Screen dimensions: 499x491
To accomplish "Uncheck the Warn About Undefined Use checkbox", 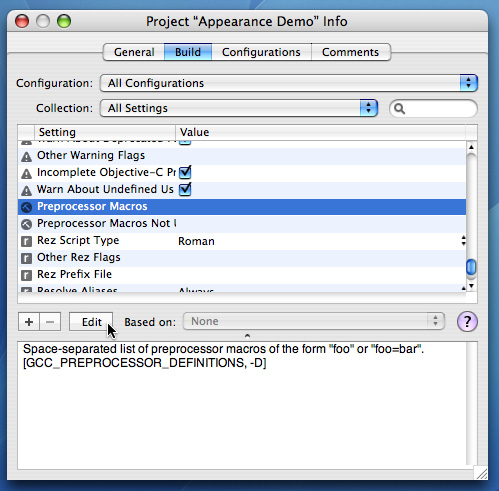I will point(185,189).
